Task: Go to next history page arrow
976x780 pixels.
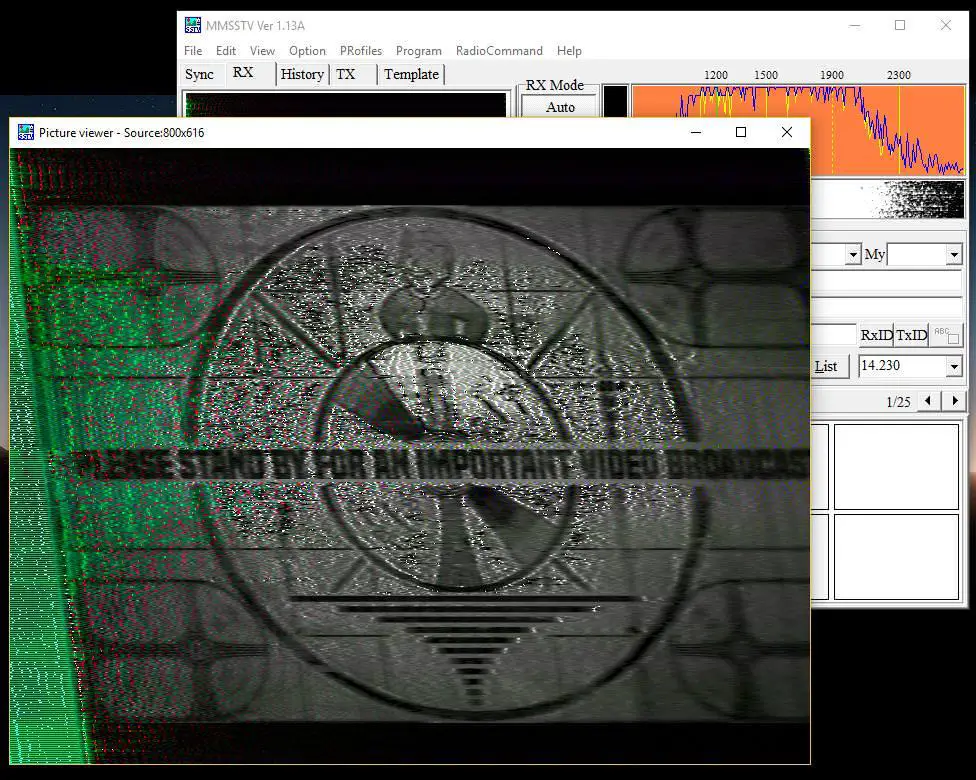Action: (x=954, y=401)
